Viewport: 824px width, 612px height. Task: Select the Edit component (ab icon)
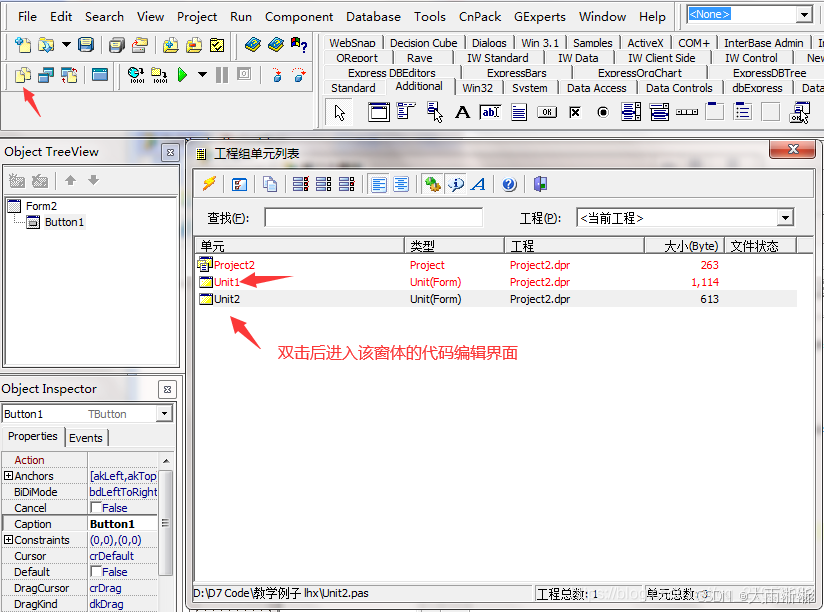(x=490, y=112)
